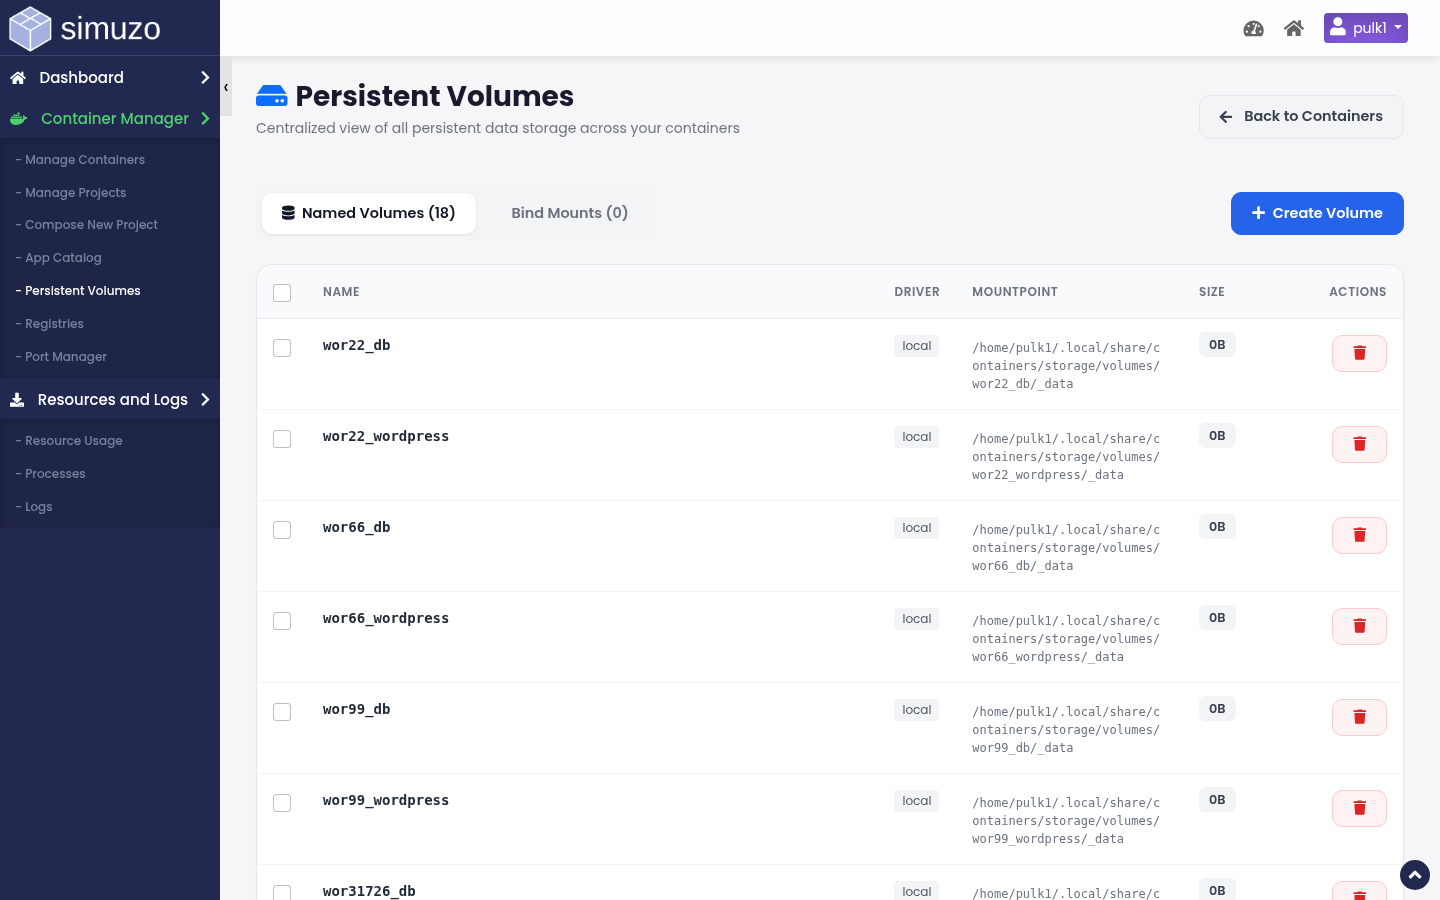The image size is (1440, 900).
Task: Check the wor22_wordpress row checkbox
Action: coord(282,439)
